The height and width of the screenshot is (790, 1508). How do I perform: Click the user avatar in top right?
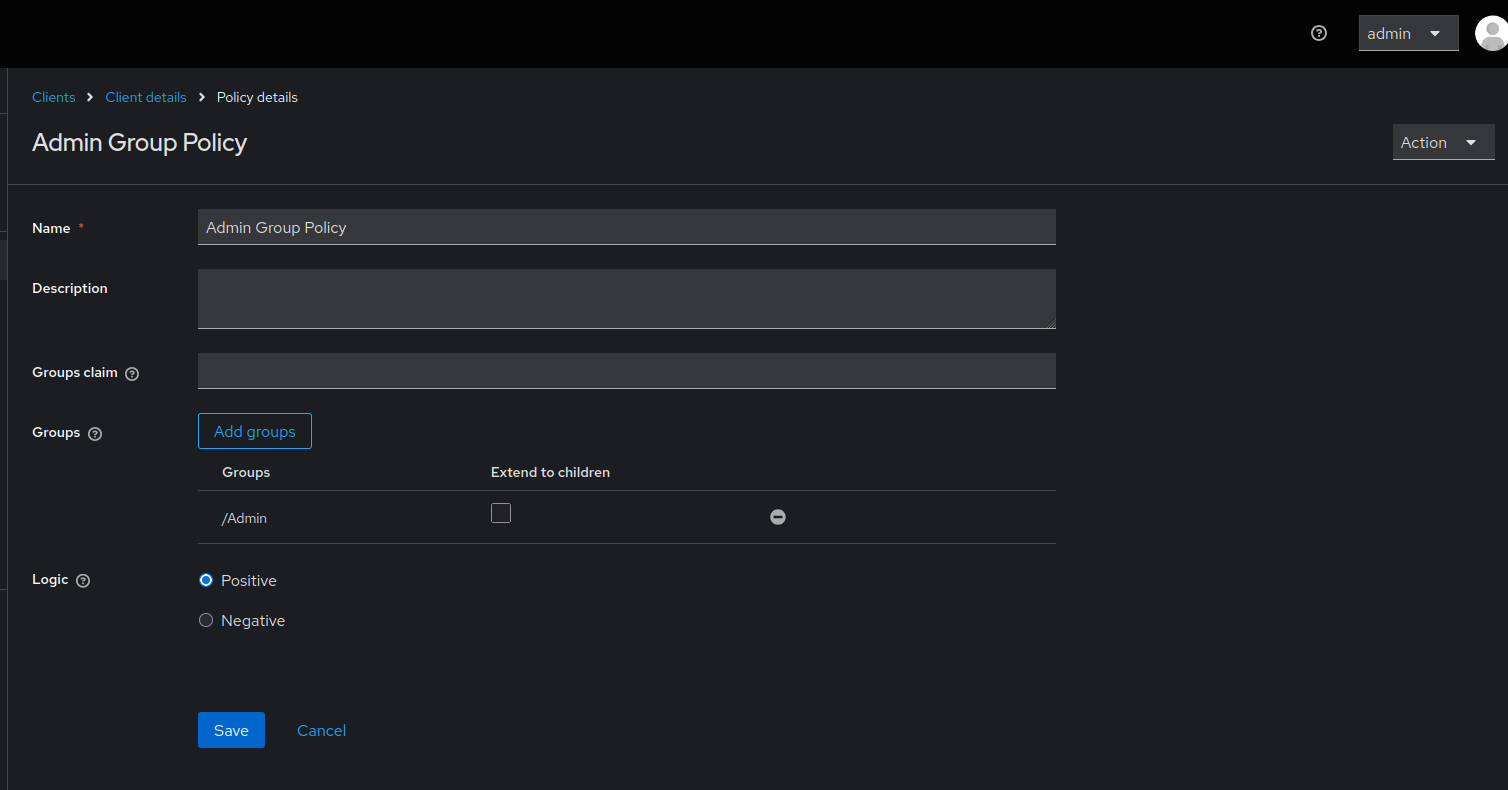(1492, 32)
